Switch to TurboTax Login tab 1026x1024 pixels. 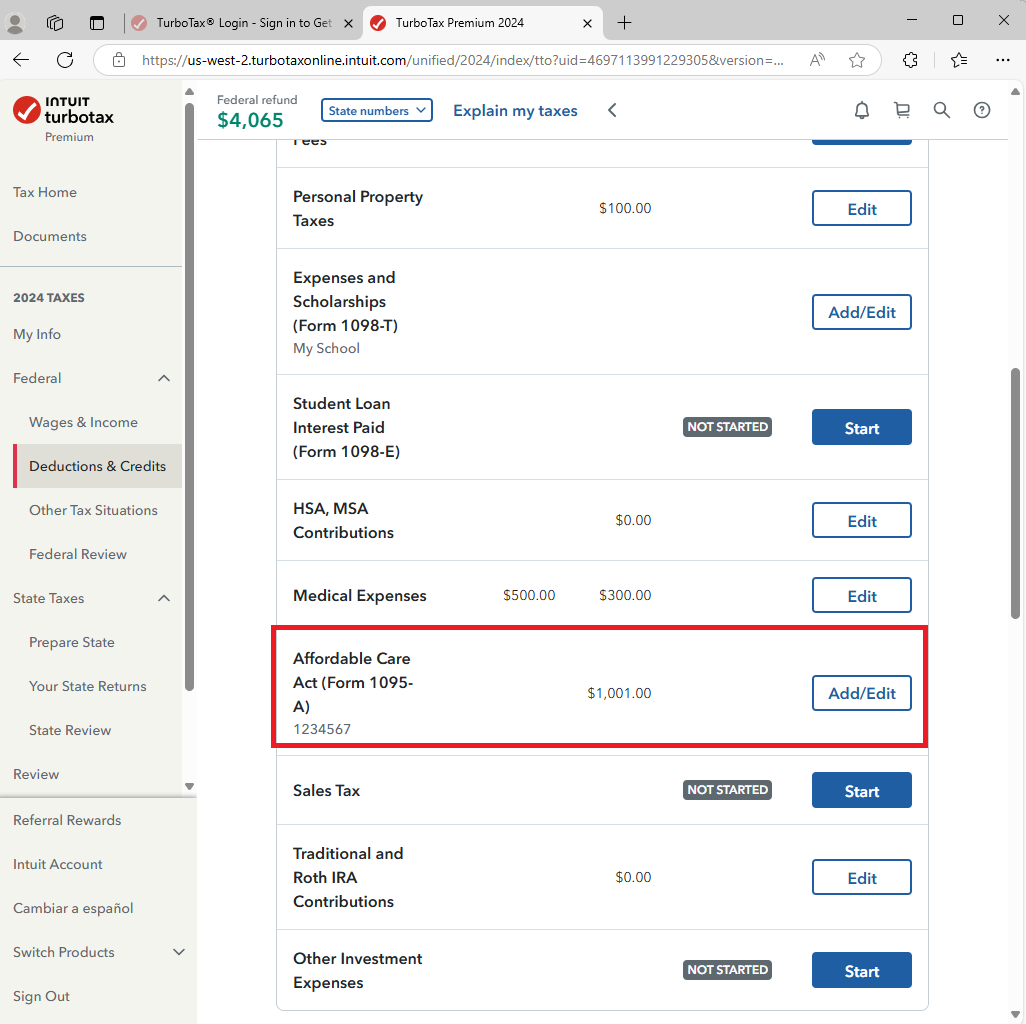coord(242,23)
